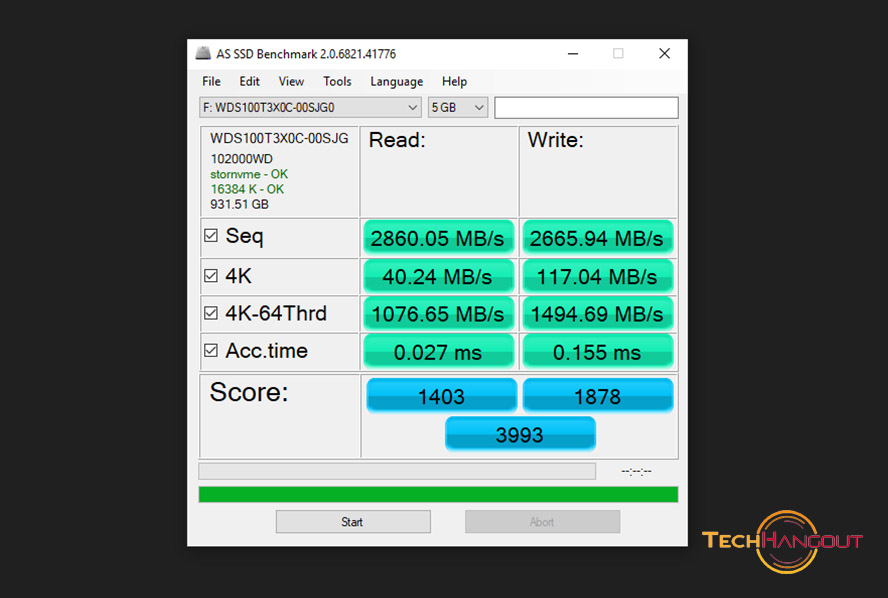Click the 931.51 GB capacity text
The image size is (888, 598).
pos(239,204)
